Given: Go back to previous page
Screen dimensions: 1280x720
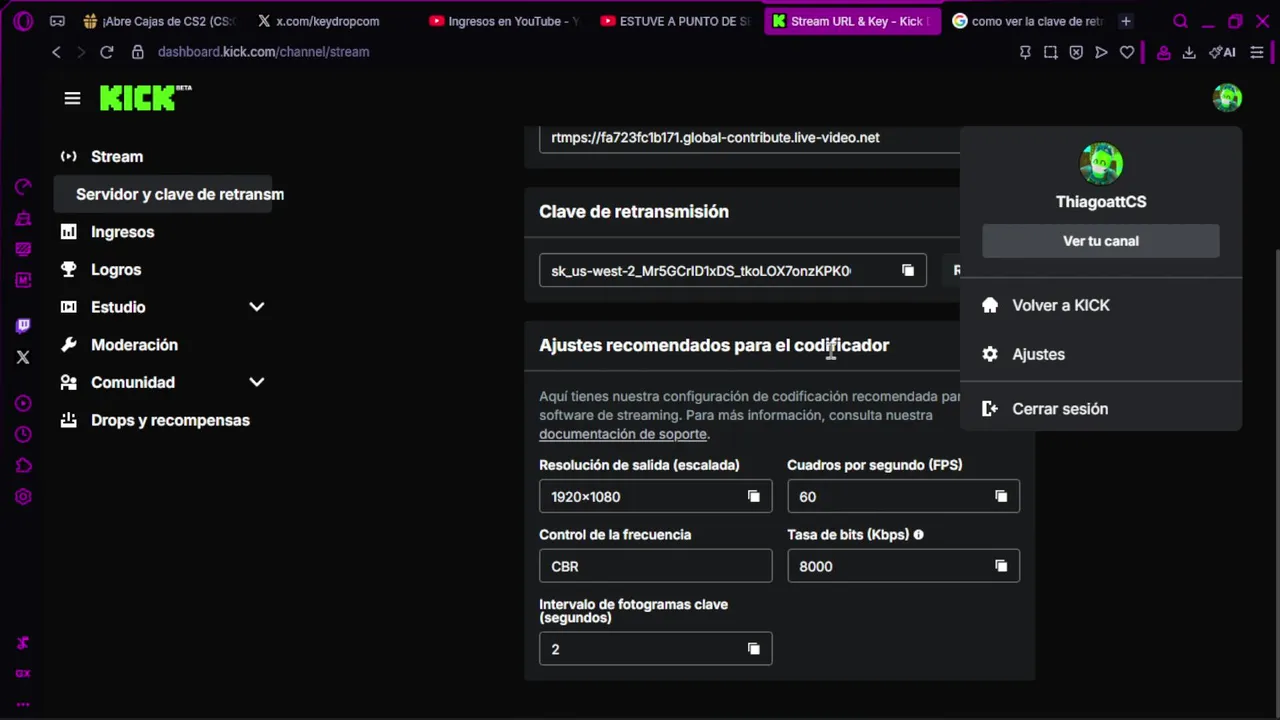Looking at the screenshot, I should pyautogui.click(x=57, y=52).
